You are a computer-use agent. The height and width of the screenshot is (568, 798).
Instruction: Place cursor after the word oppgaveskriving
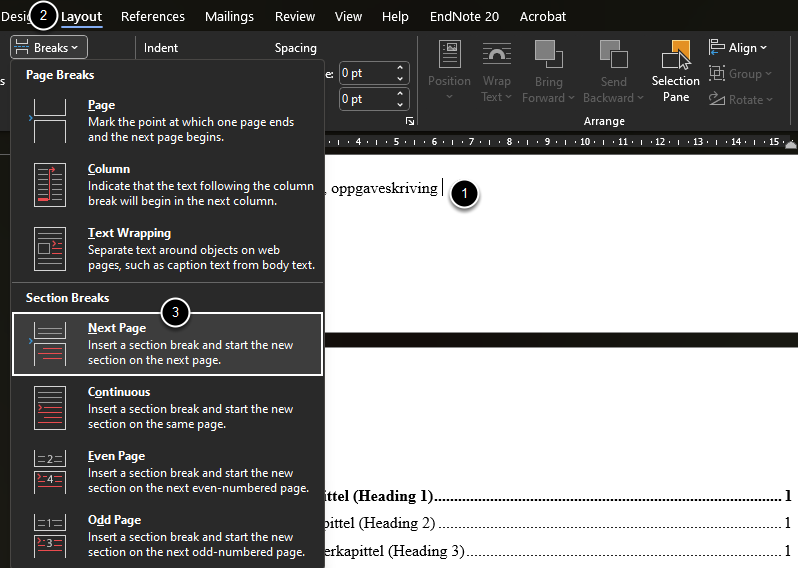[x=442, y=188]
